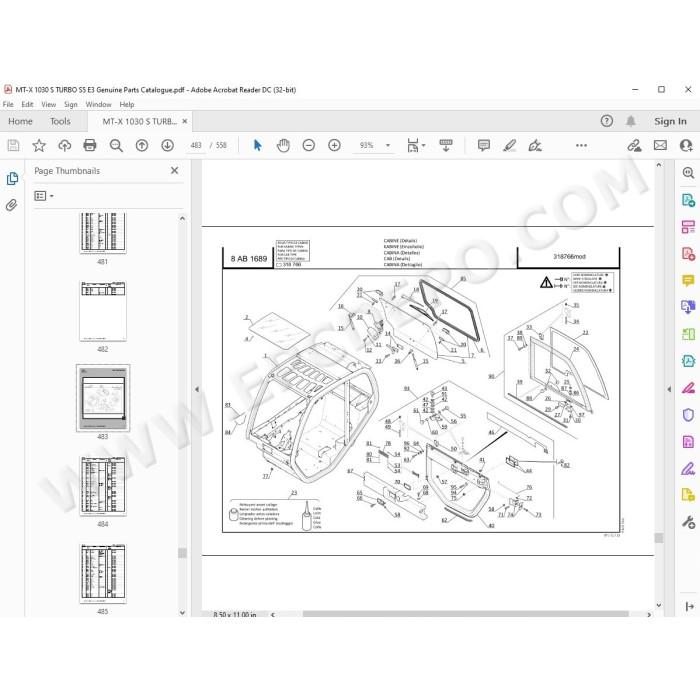Open Comment tool in right pane
Viewport: 700px width, 700px height.
[688, 280]
